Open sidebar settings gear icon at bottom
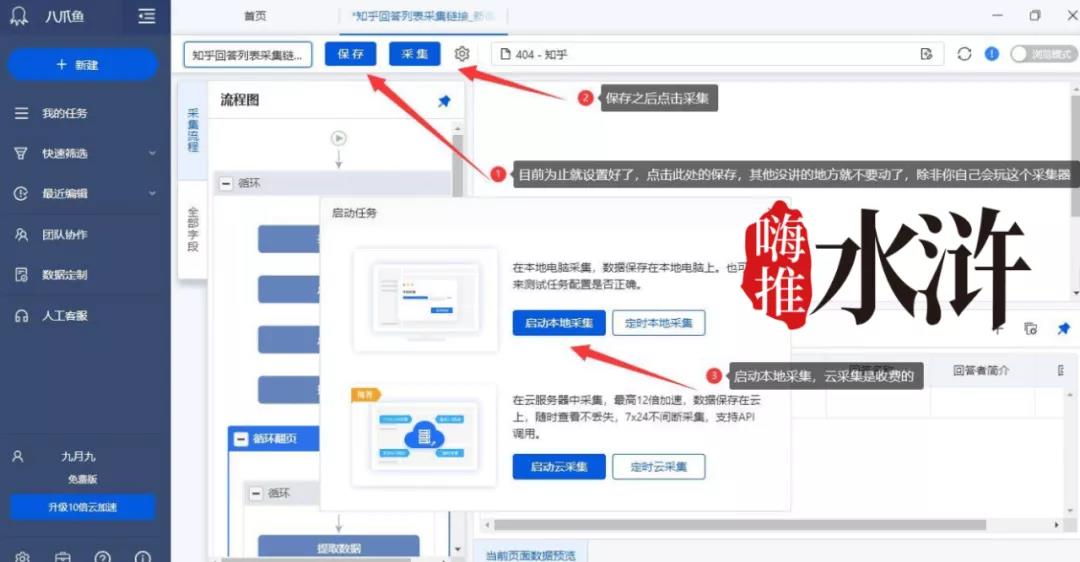The width and height of the screenshot is (1080, 562). [x=22, y=556]
